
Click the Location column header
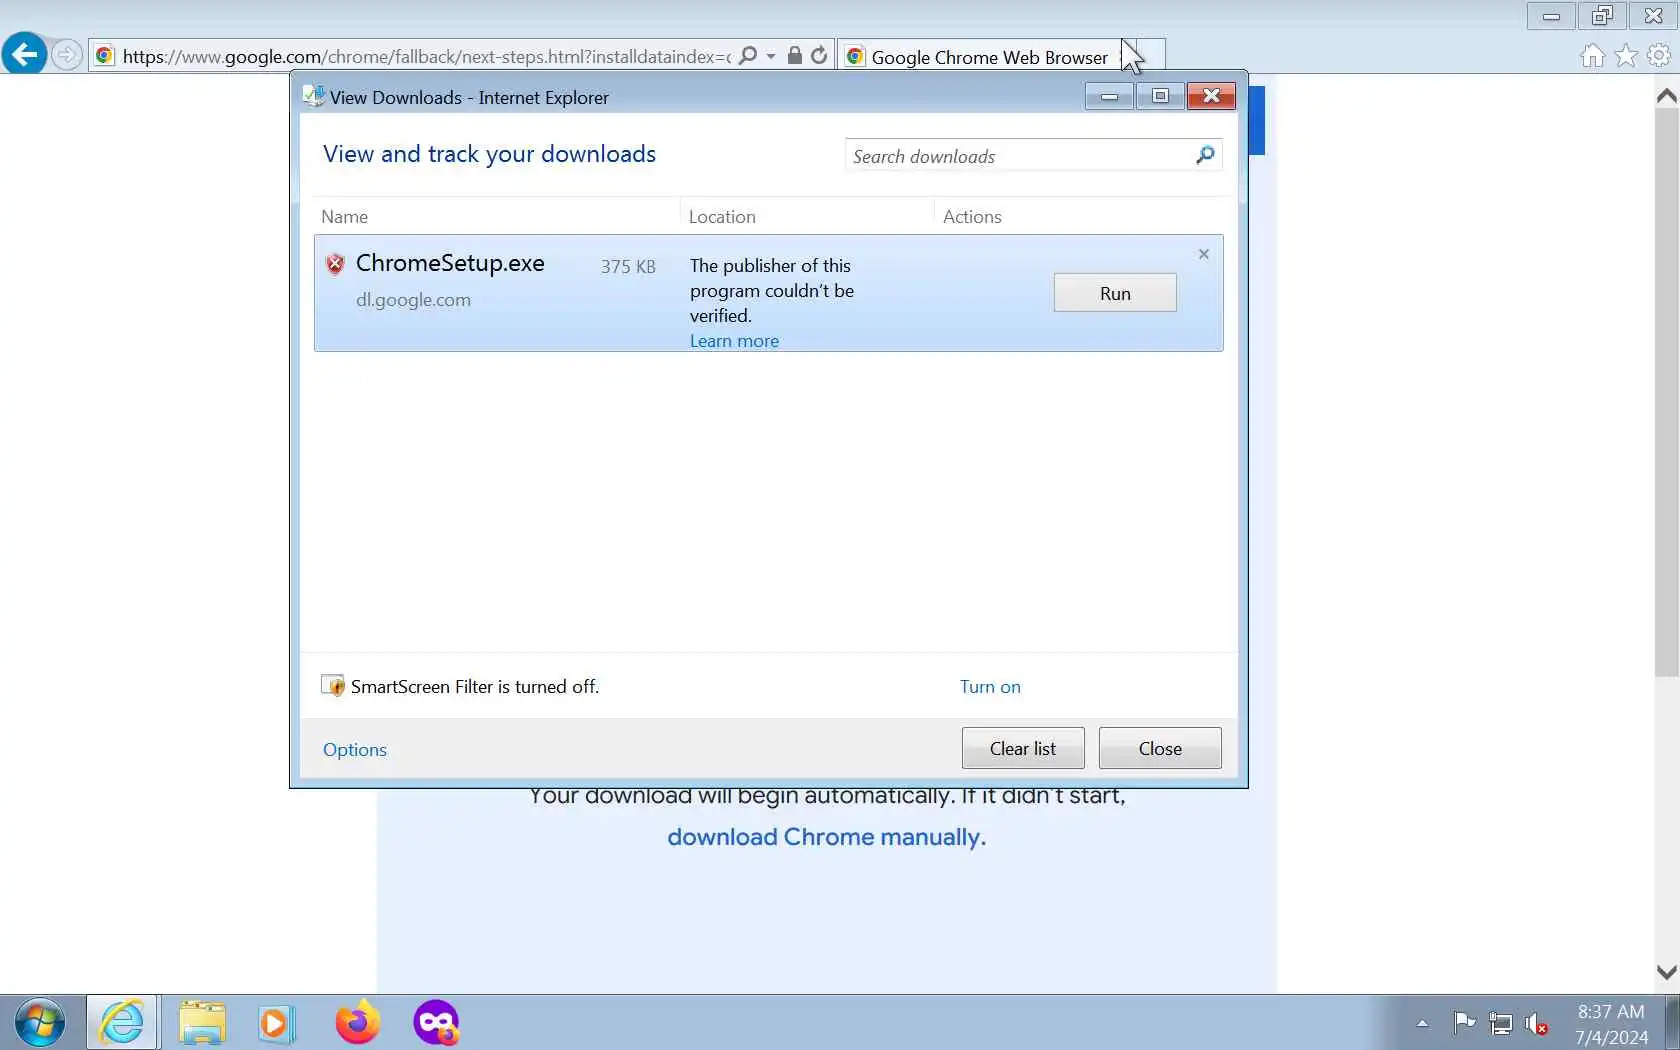[722, 217]
